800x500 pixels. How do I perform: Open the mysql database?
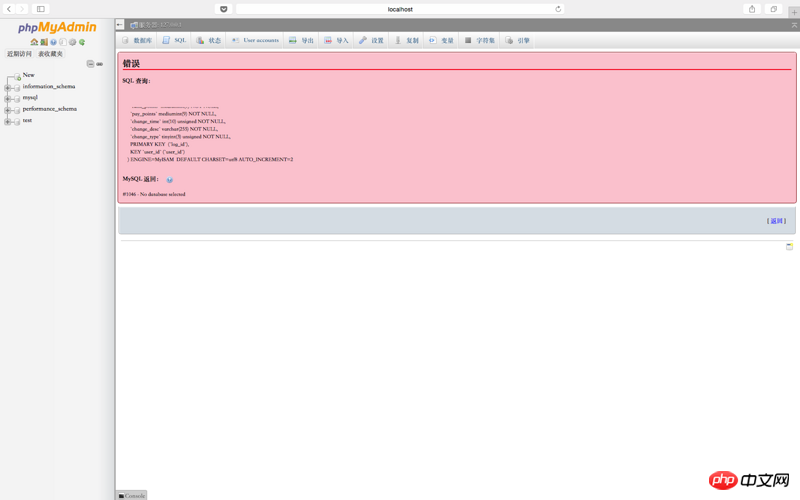[30, 97]
